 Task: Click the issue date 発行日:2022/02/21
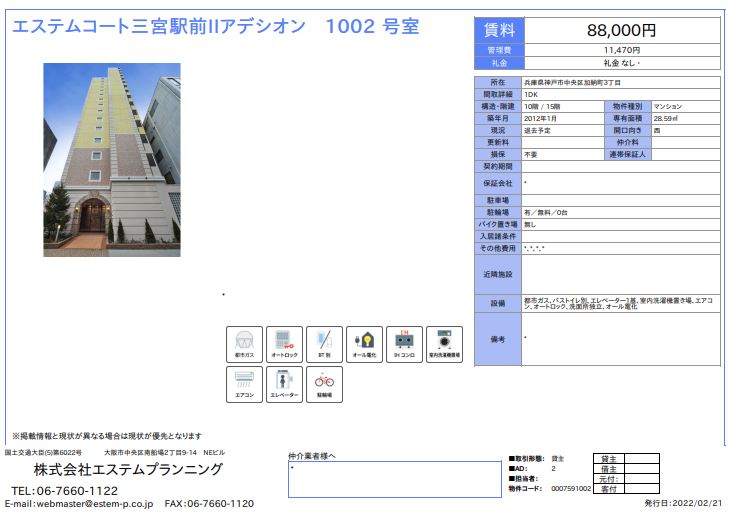tap(683, 503)
